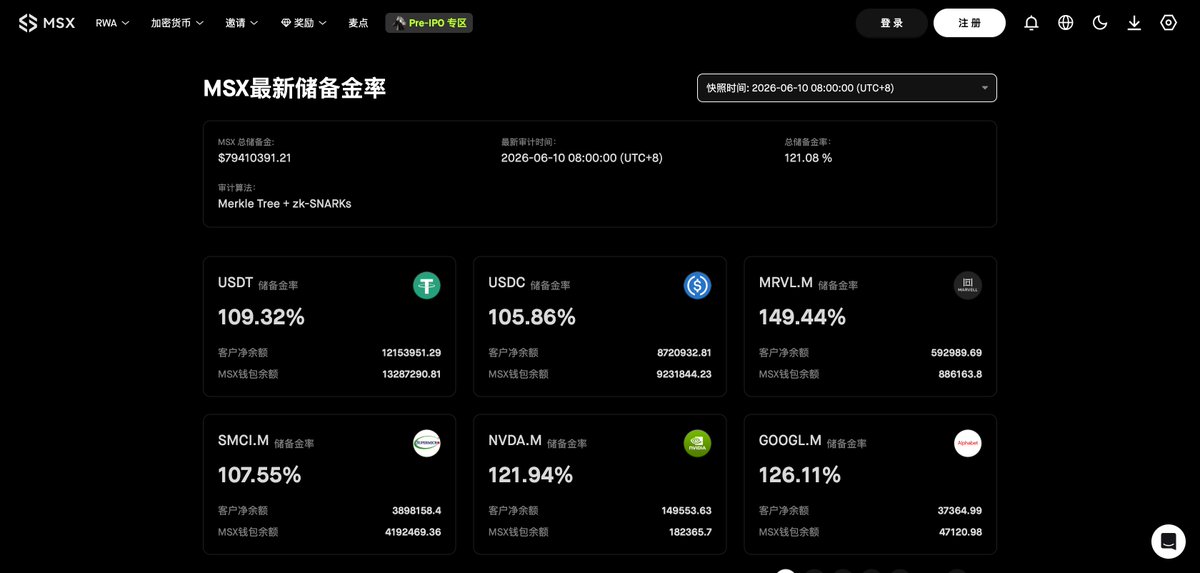This screenshot has height=573, width=1200.
Task: Click total reserve value $79410391.21
Action: [254, 158]
